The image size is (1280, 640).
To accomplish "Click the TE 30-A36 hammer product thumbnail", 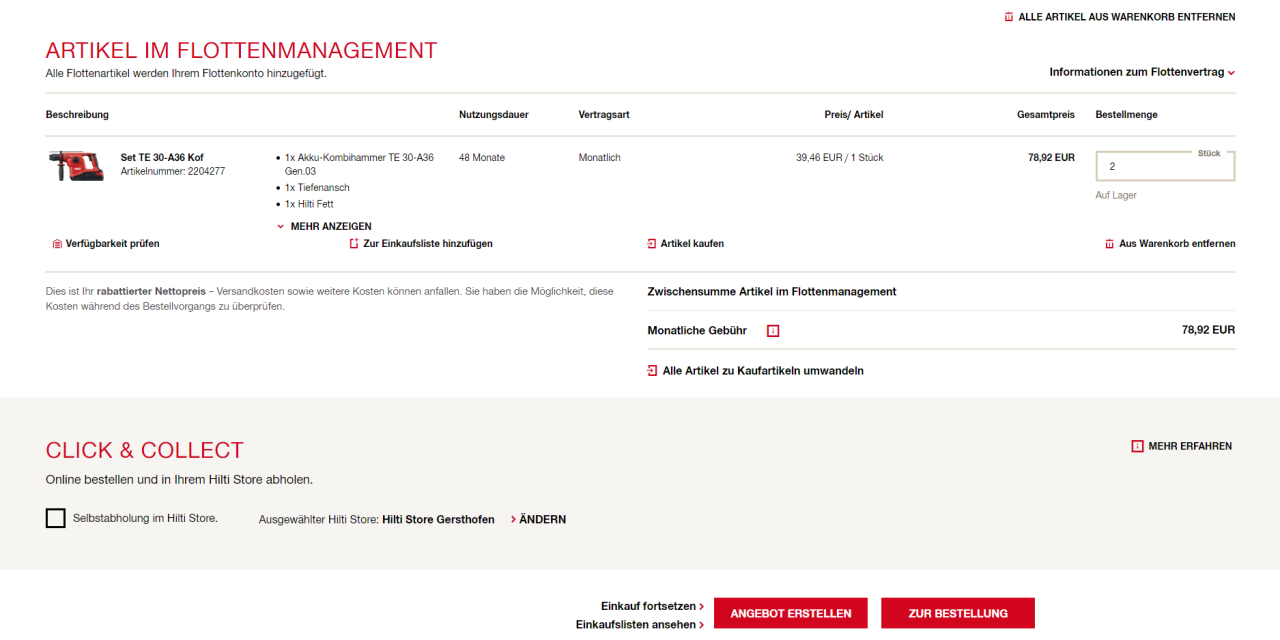I will tap(76, 165).
